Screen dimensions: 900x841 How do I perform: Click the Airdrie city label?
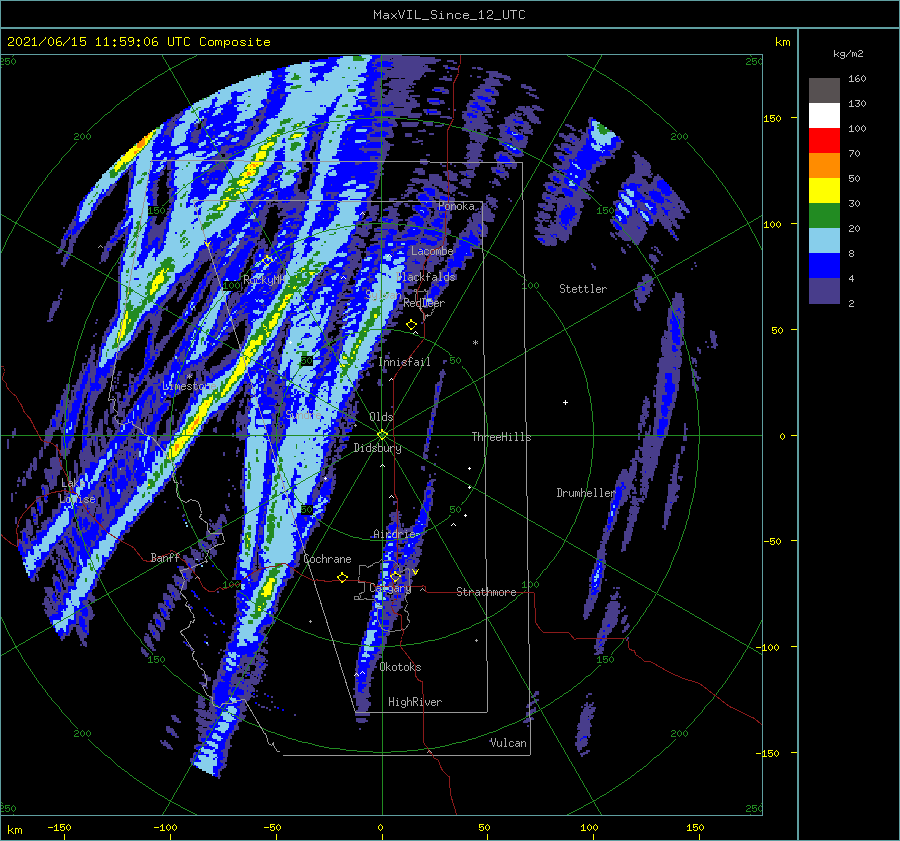(394, 534)
